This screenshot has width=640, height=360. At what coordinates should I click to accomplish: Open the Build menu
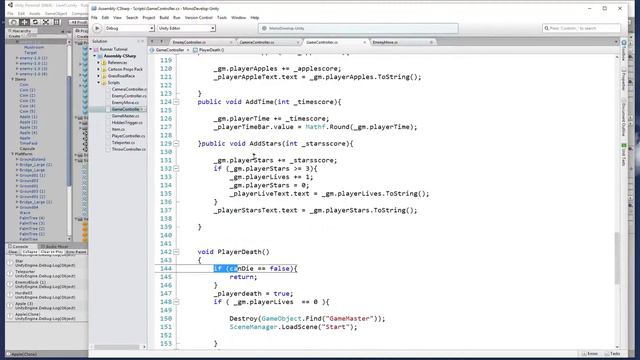pos(164,18)
